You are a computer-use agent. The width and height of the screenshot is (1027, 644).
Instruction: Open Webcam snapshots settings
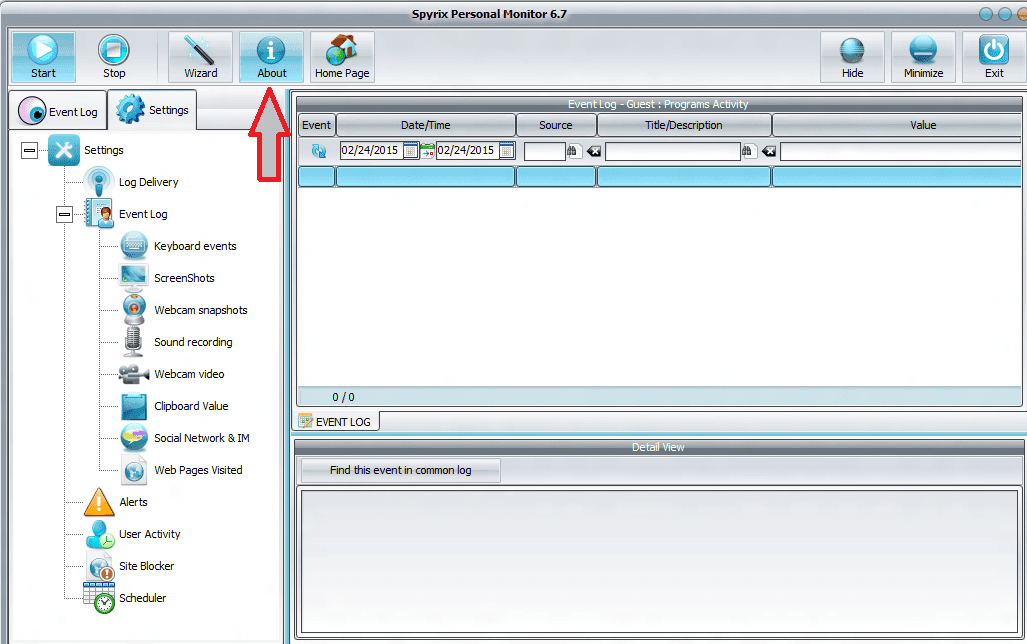coord(200,310)
